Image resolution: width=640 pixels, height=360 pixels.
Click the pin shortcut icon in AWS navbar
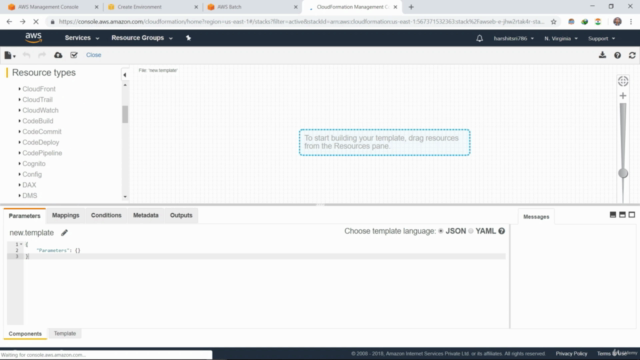point(188,38)
